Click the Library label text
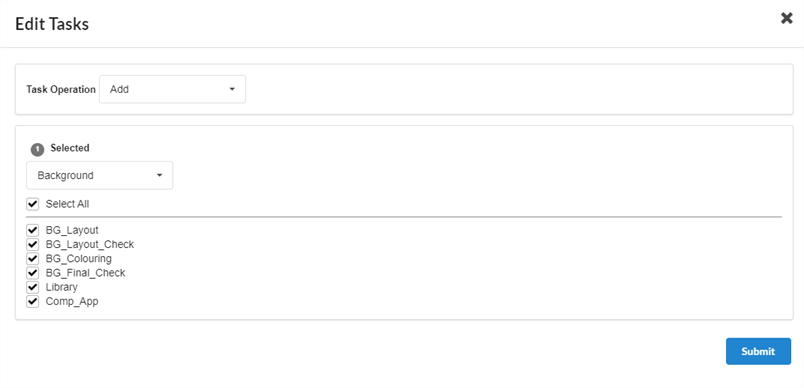Screen dimensions: 804x388 click(x=62, y=287)
